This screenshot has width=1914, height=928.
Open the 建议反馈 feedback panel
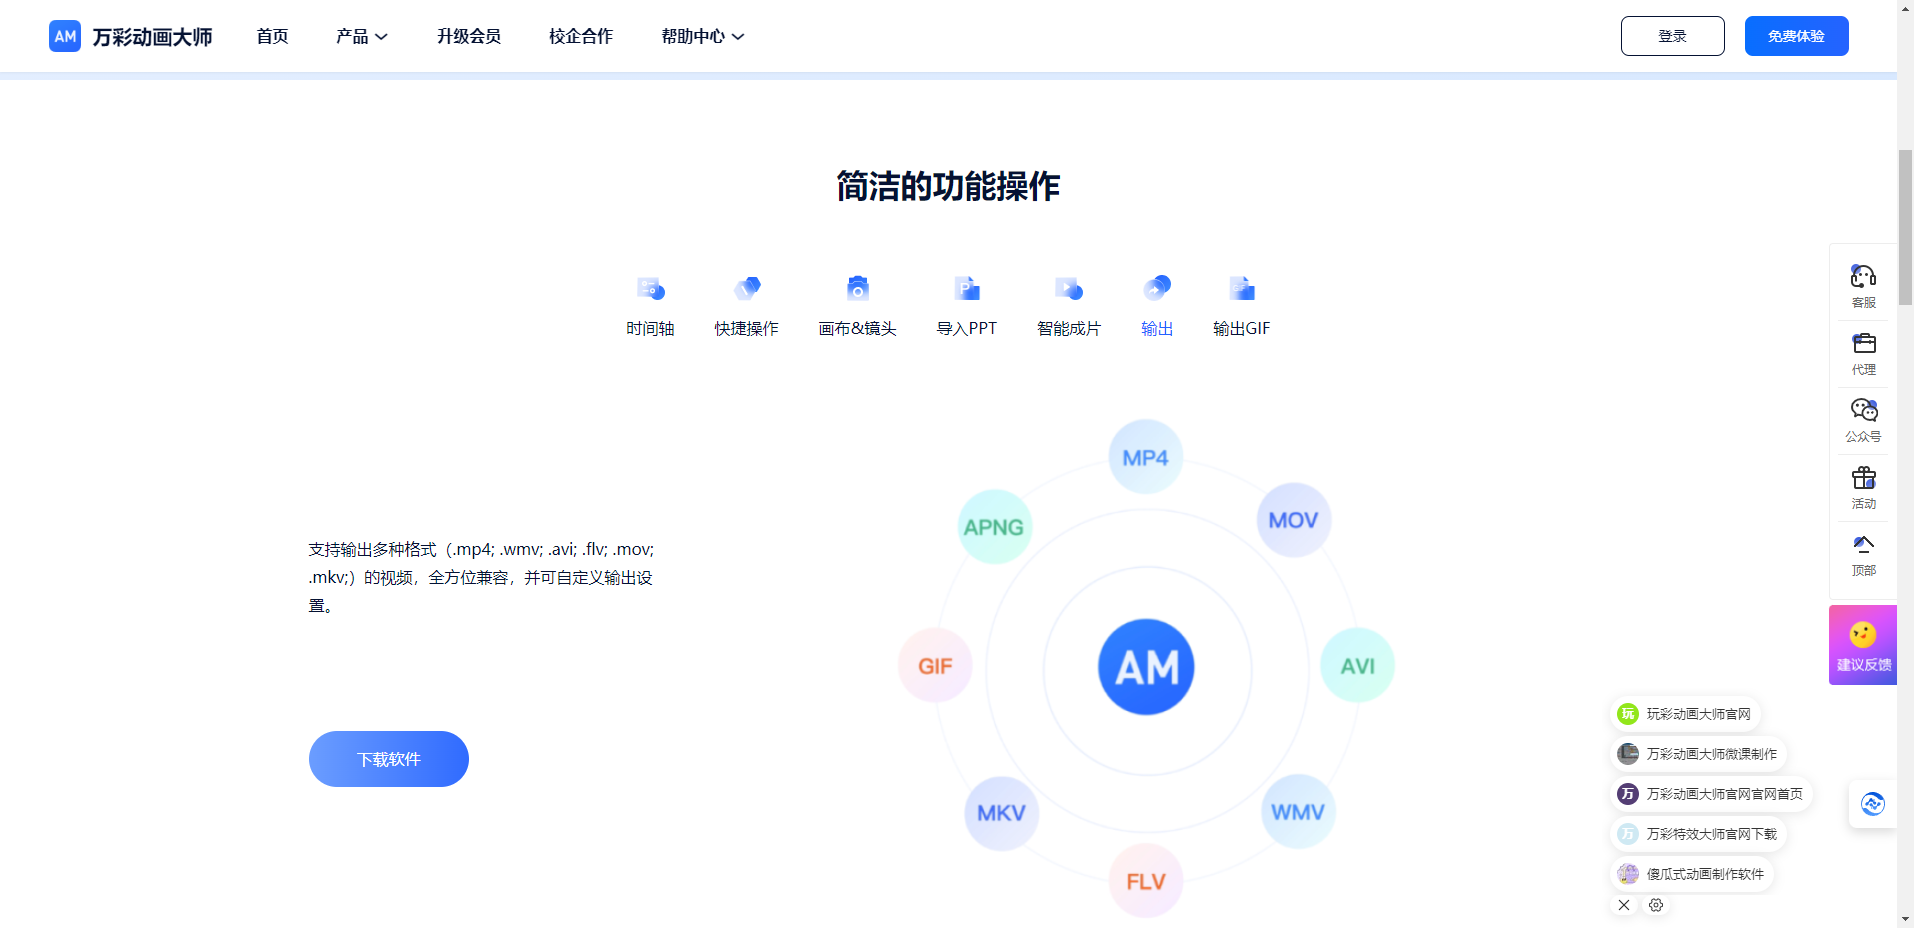point(1862,644)
